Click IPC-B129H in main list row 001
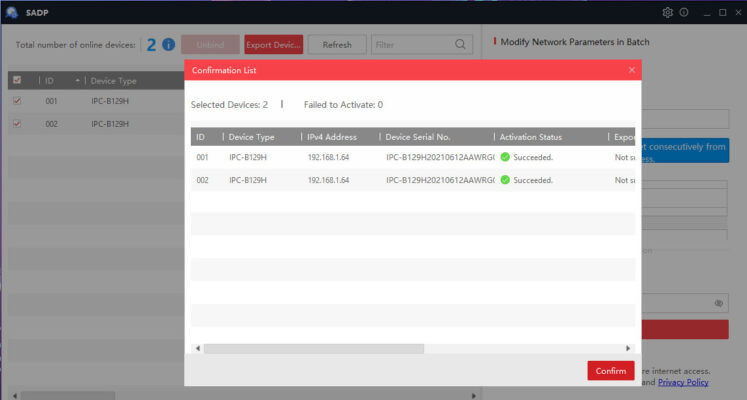Screen dimensions: 747x400 (x=110, y=101)
